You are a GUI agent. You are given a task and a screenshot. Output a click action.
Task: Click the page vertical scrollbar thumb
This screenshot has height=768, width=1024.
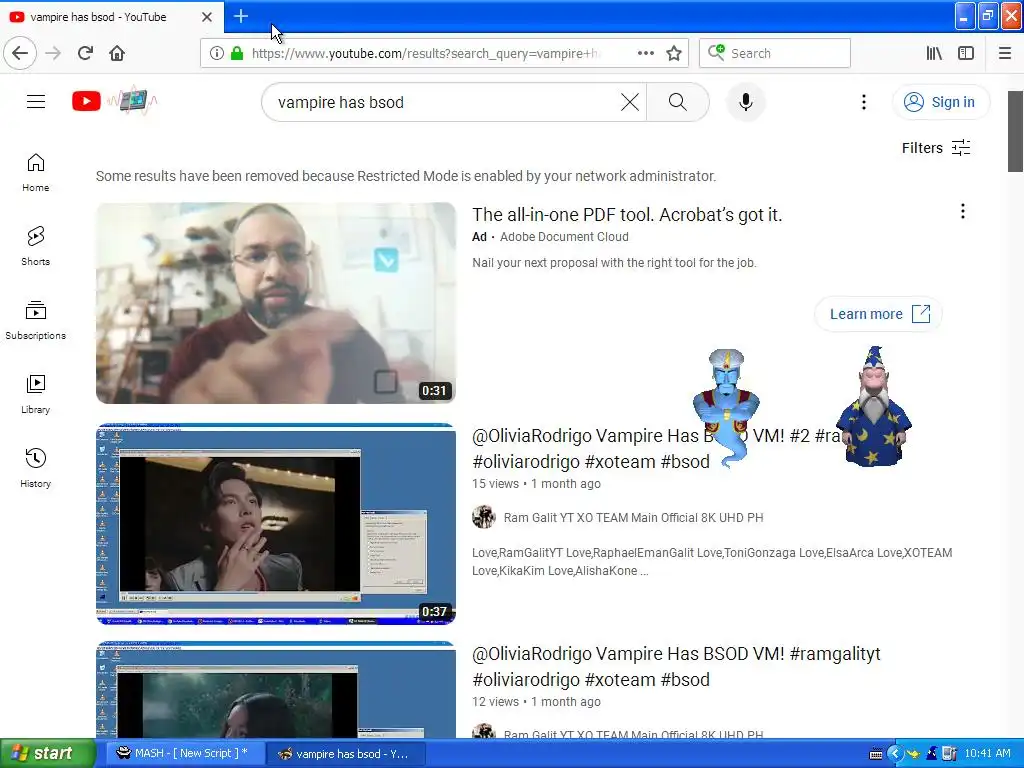pyautogui.click(x=1015, y=131)
